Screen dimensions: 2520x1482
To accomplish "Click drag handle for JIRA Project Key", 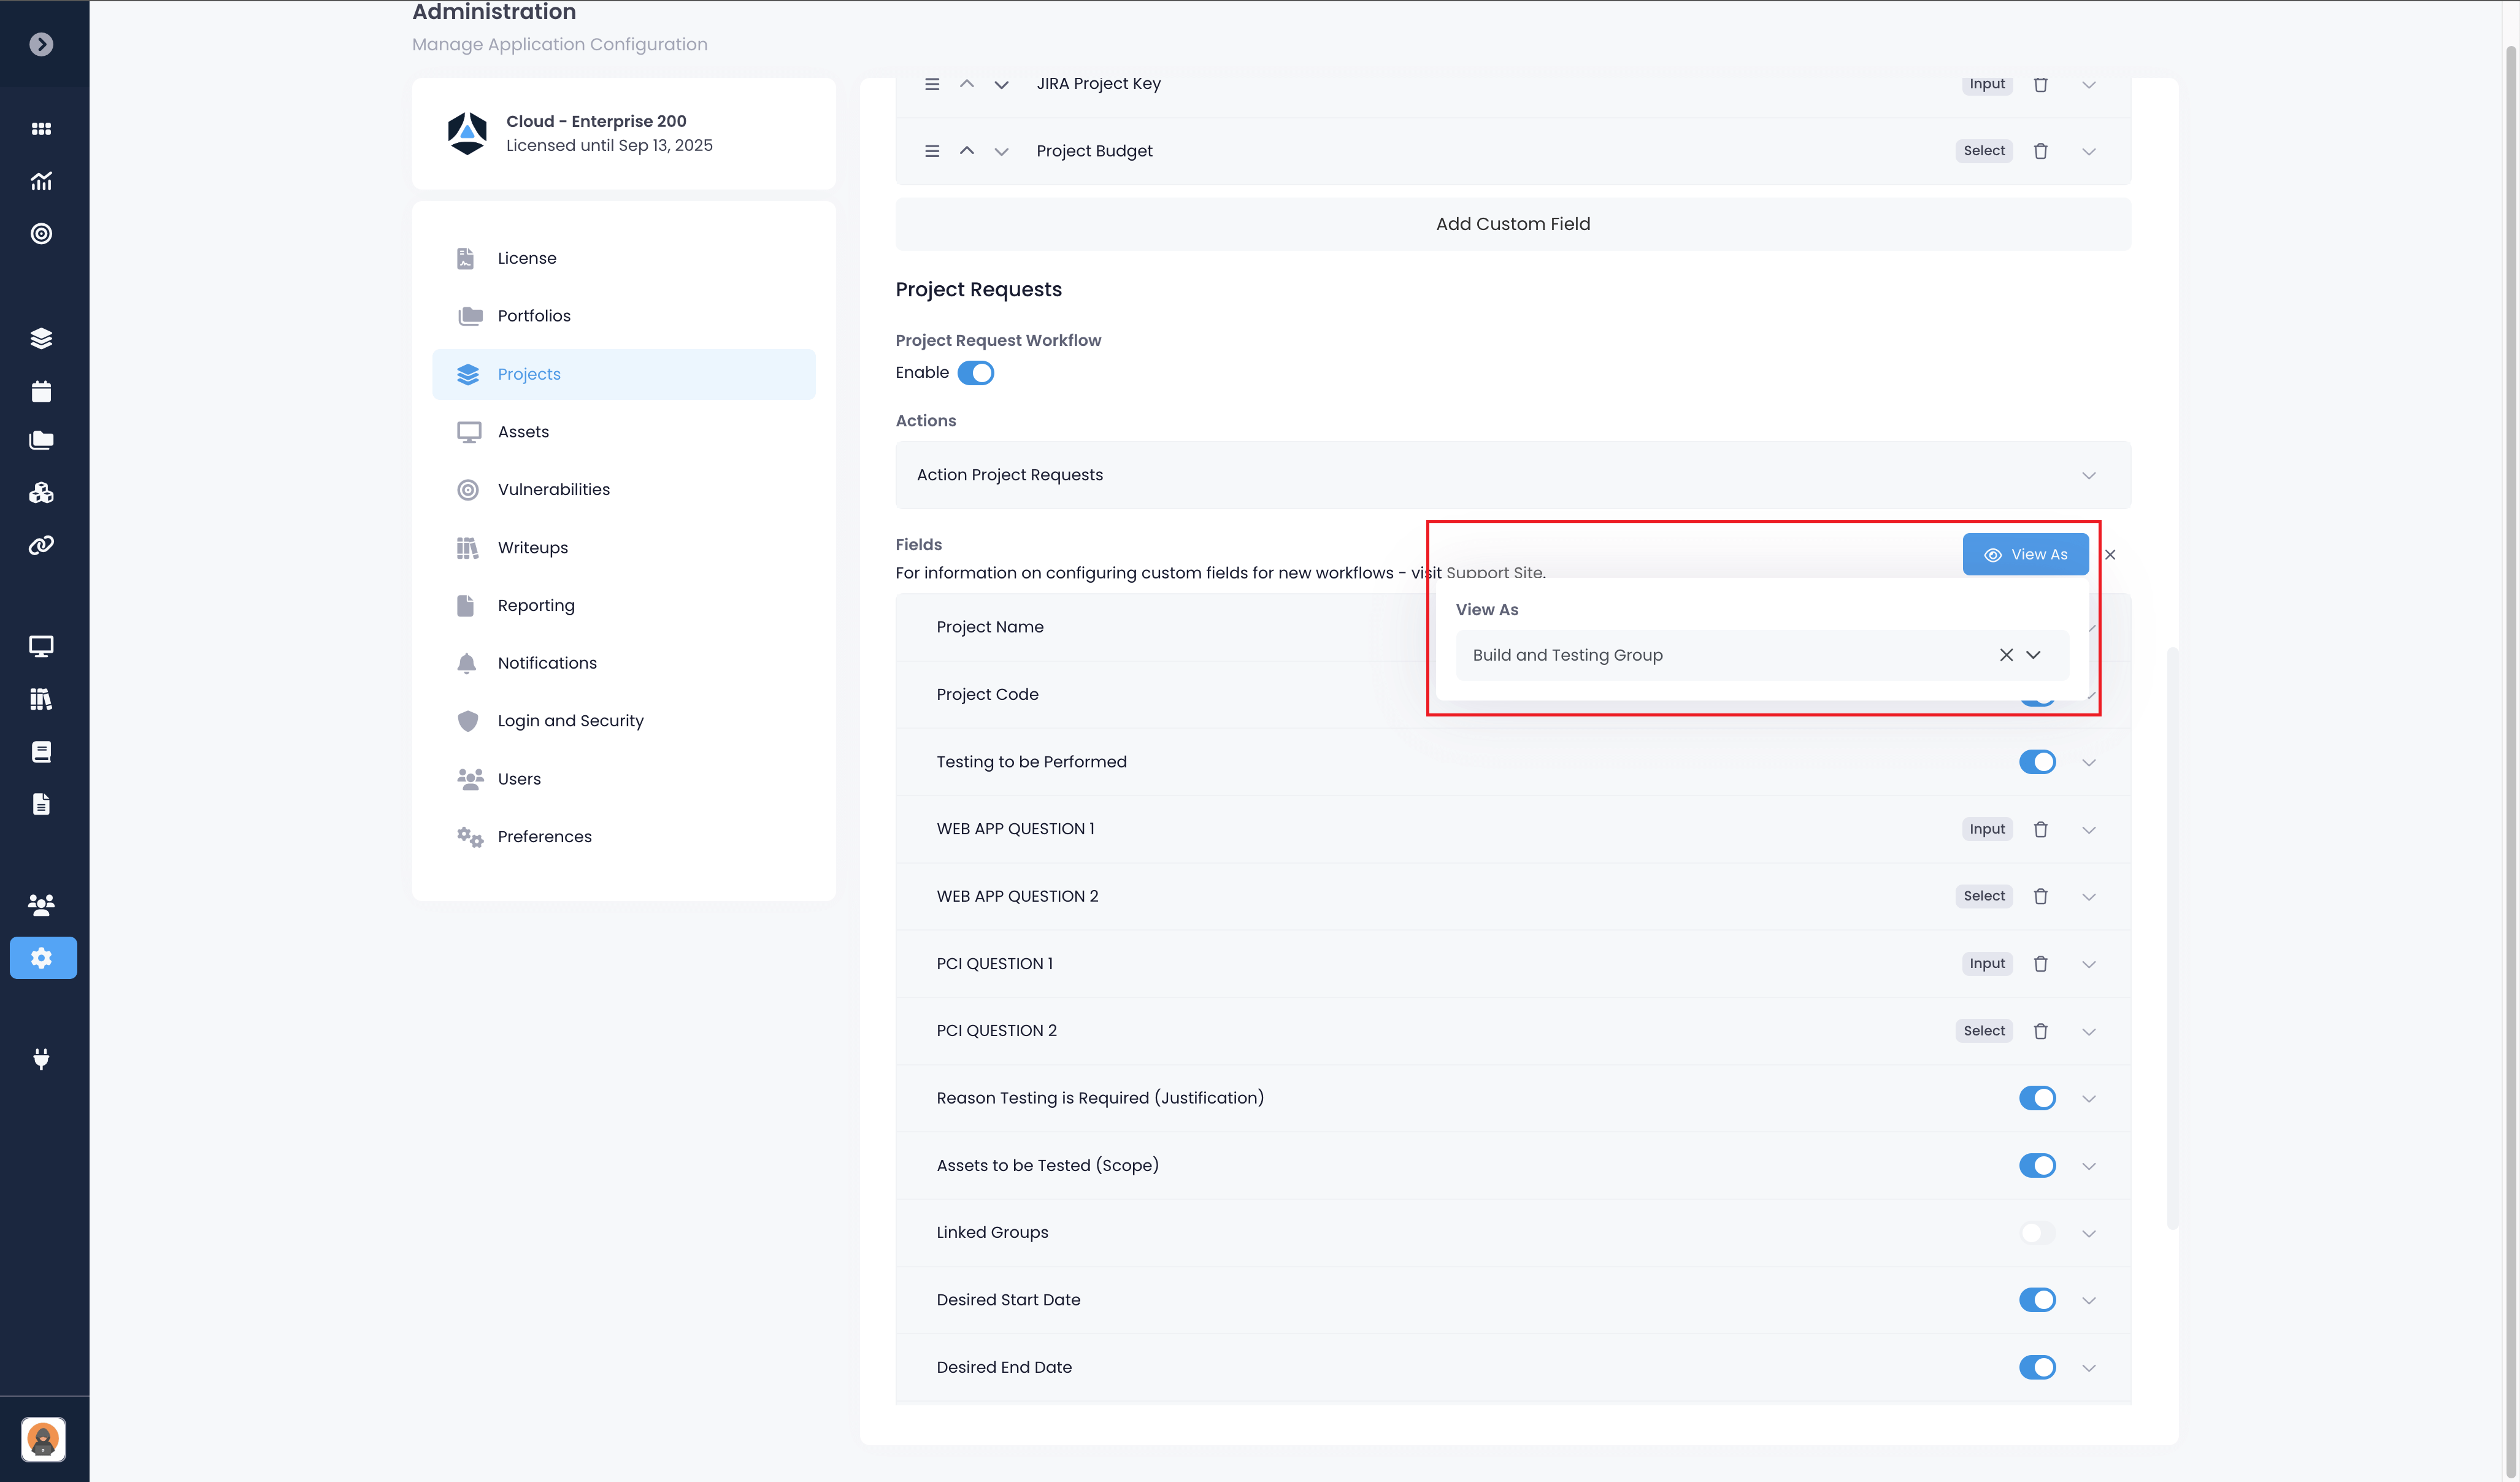I will pyautogui.click(x=931, y=84).
